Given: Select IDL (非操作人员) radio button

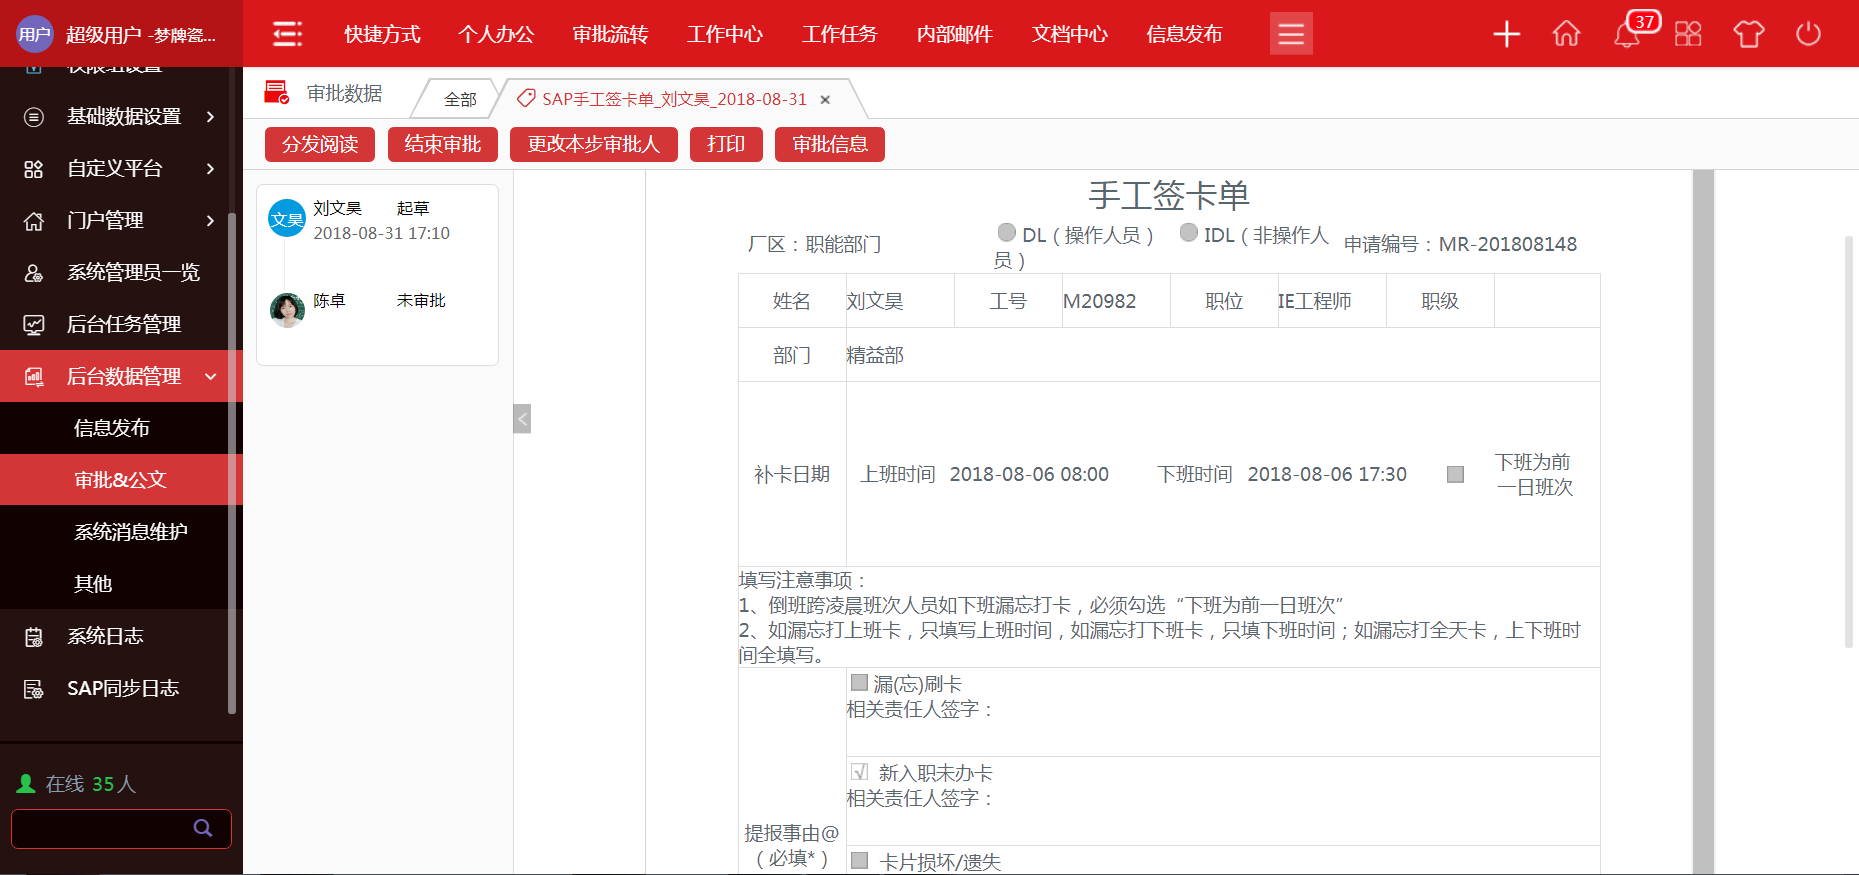Looking at the screenshot, I should [x=1189, y=232].
